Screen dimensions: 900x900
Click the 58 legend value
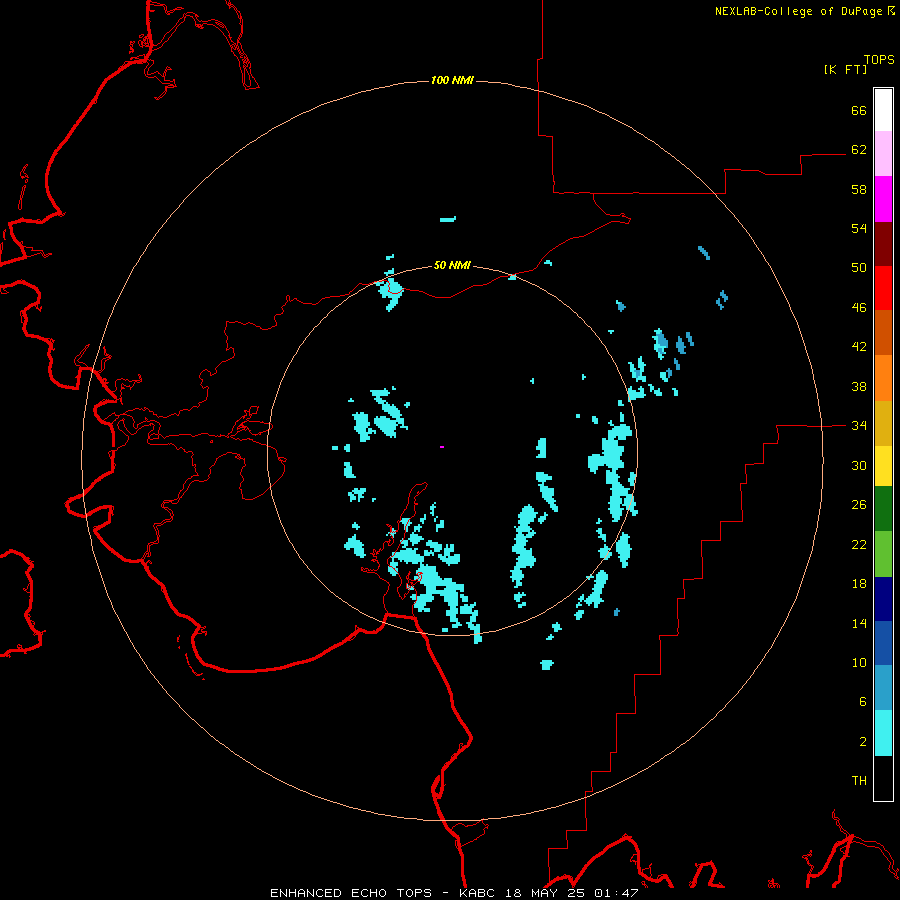[859, 189]
